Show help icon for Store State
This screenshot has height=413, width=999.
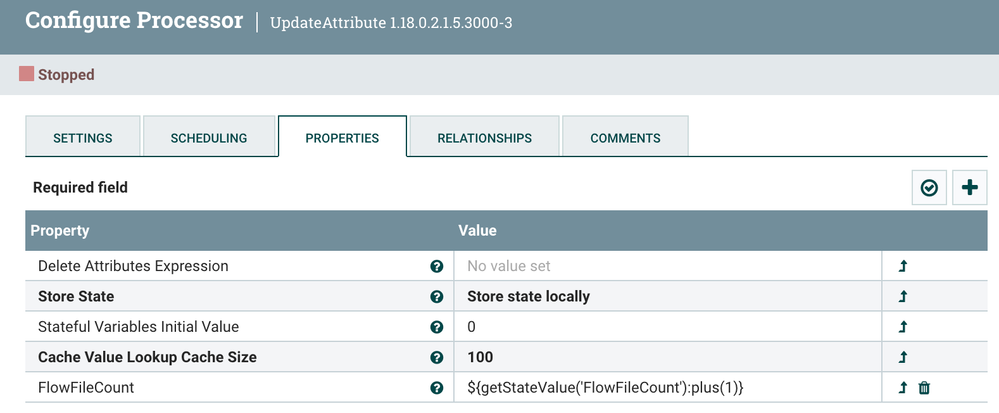tap(437, 297)
